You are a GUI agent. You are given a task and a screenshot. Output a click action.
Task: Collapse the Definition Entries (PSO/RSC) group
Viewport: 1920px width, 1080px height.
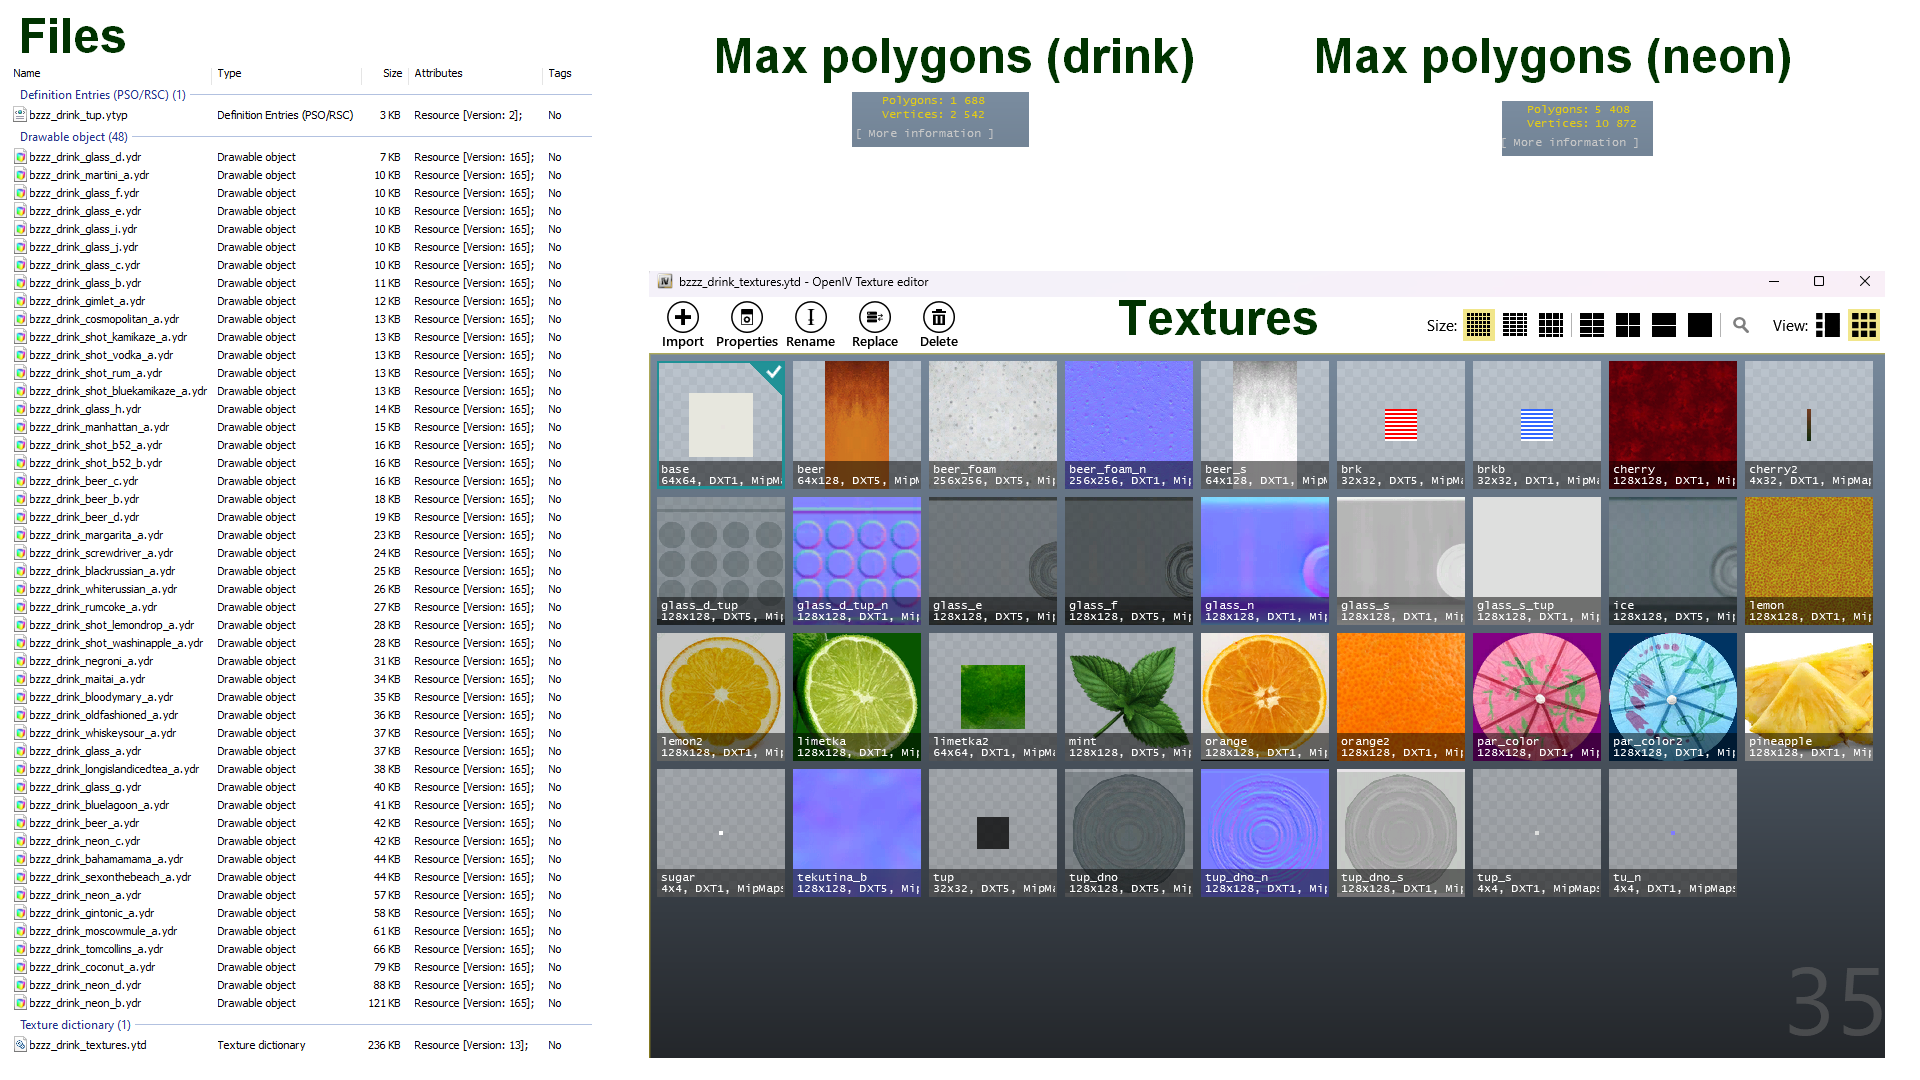point(103,95)
